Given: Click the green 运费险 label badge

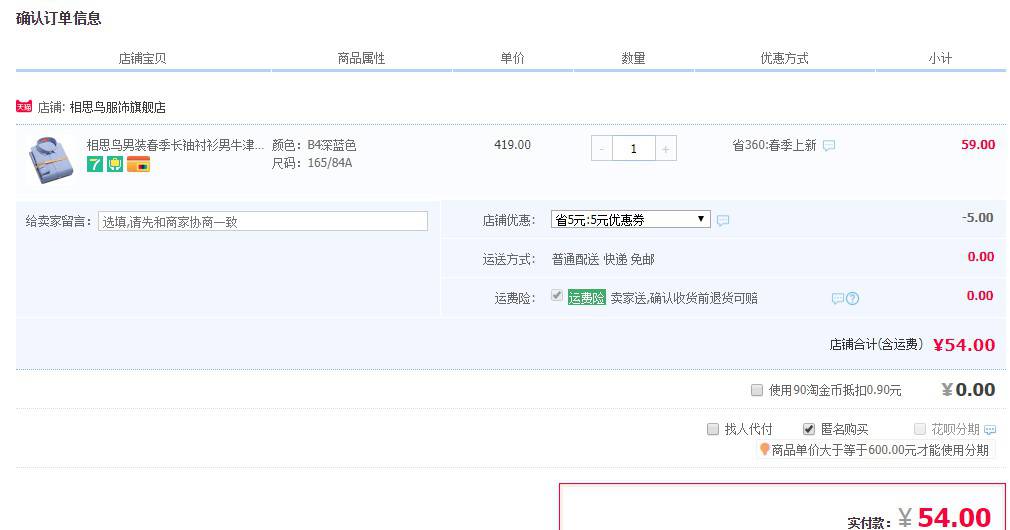Looking at the screenshot, I should coord(586,298).
